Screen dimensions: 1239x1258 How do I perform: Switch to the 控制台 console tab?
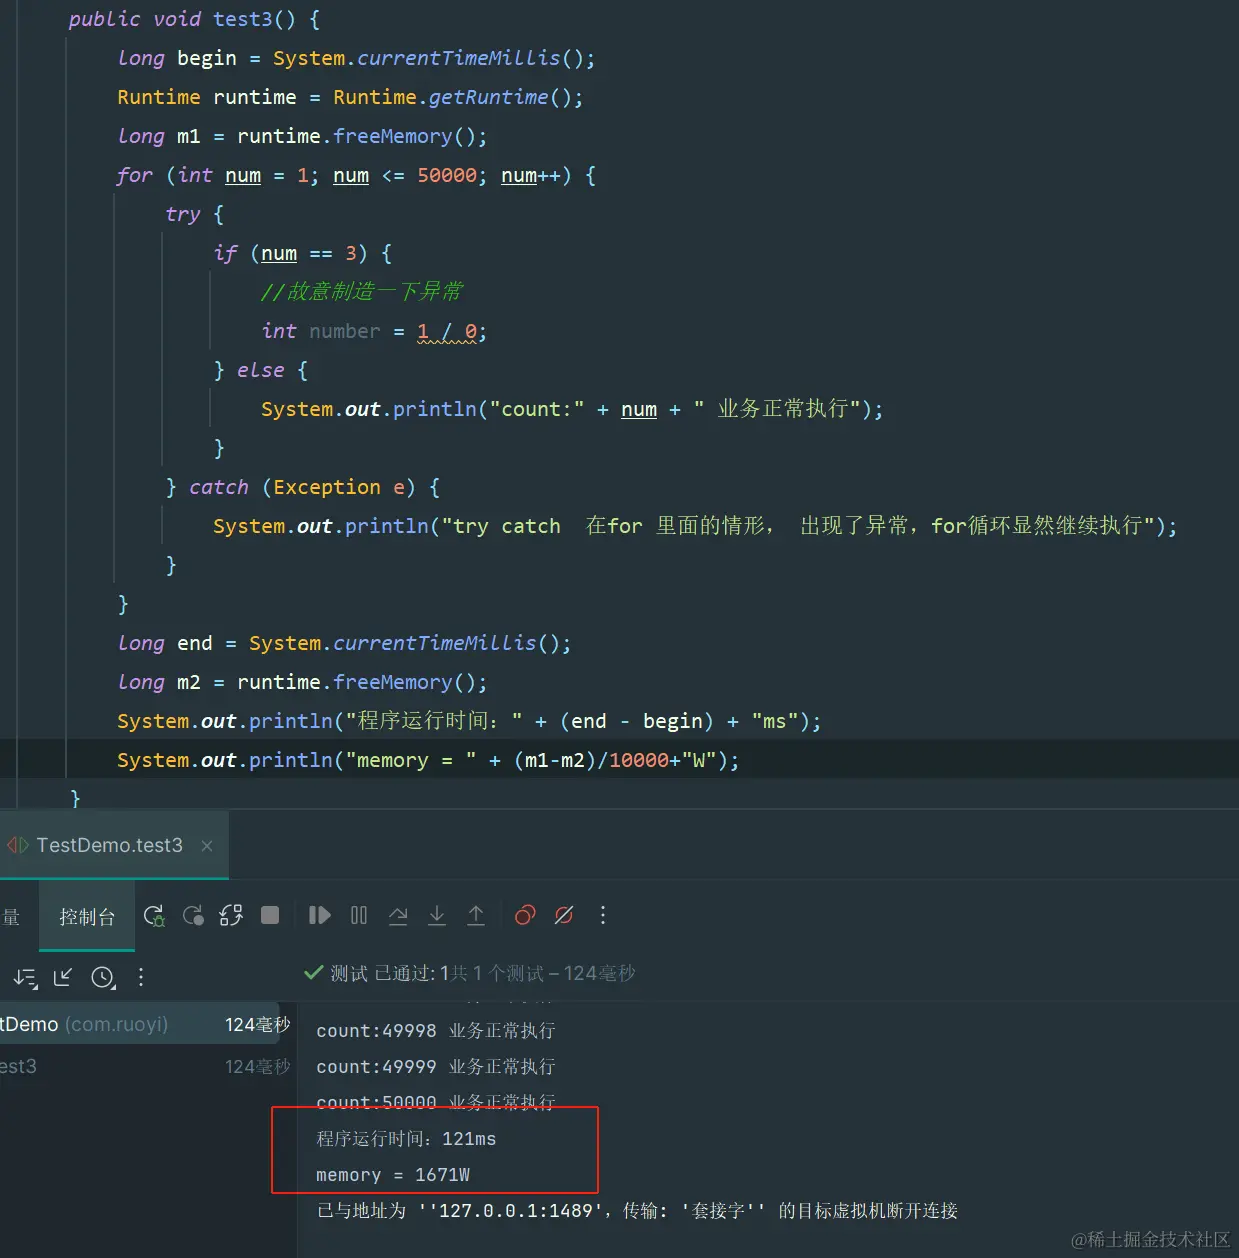[87, 917]
